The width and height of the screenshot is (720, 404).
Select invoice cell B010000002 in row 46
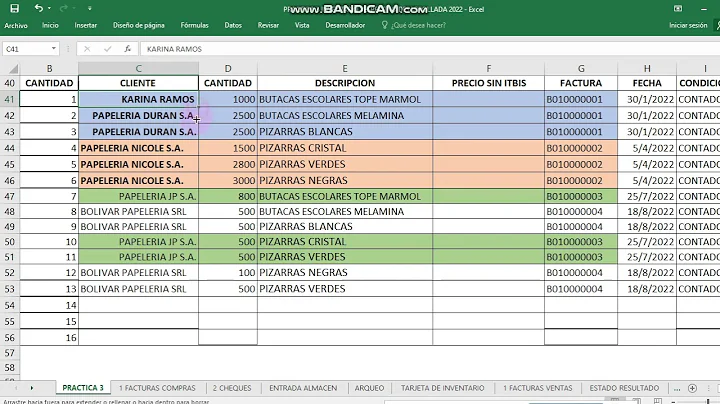[581, 180]
